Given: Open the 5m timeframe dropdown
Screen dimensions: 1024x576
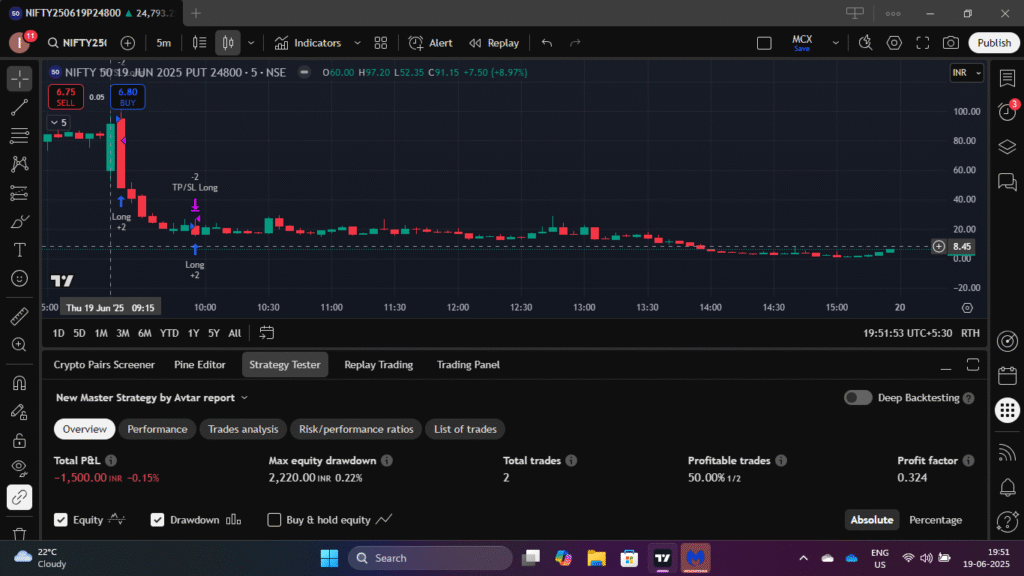Looking at the screenshot, I should 163,43.
